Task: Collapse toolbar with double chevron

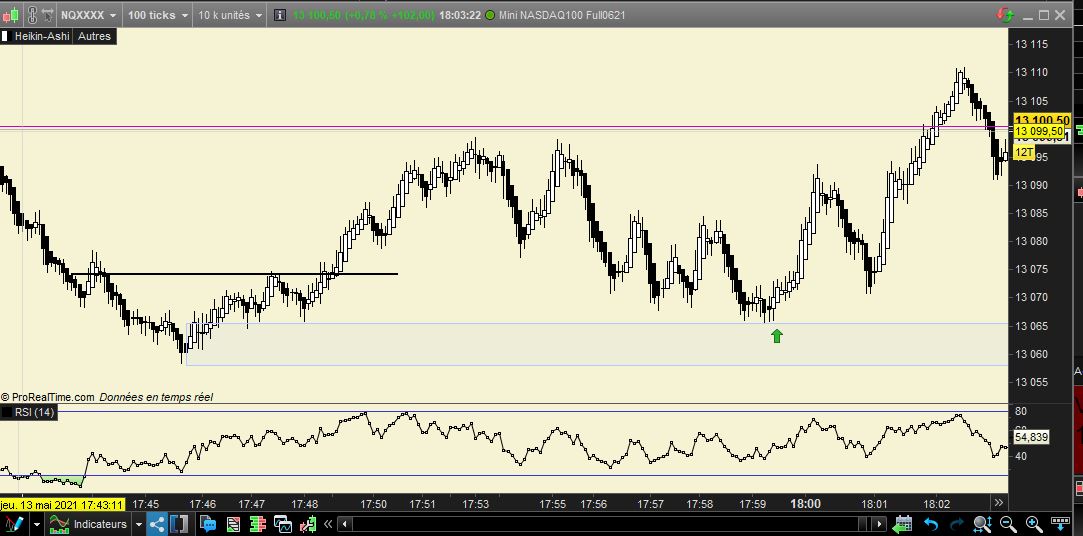Action: click(328, 524)
